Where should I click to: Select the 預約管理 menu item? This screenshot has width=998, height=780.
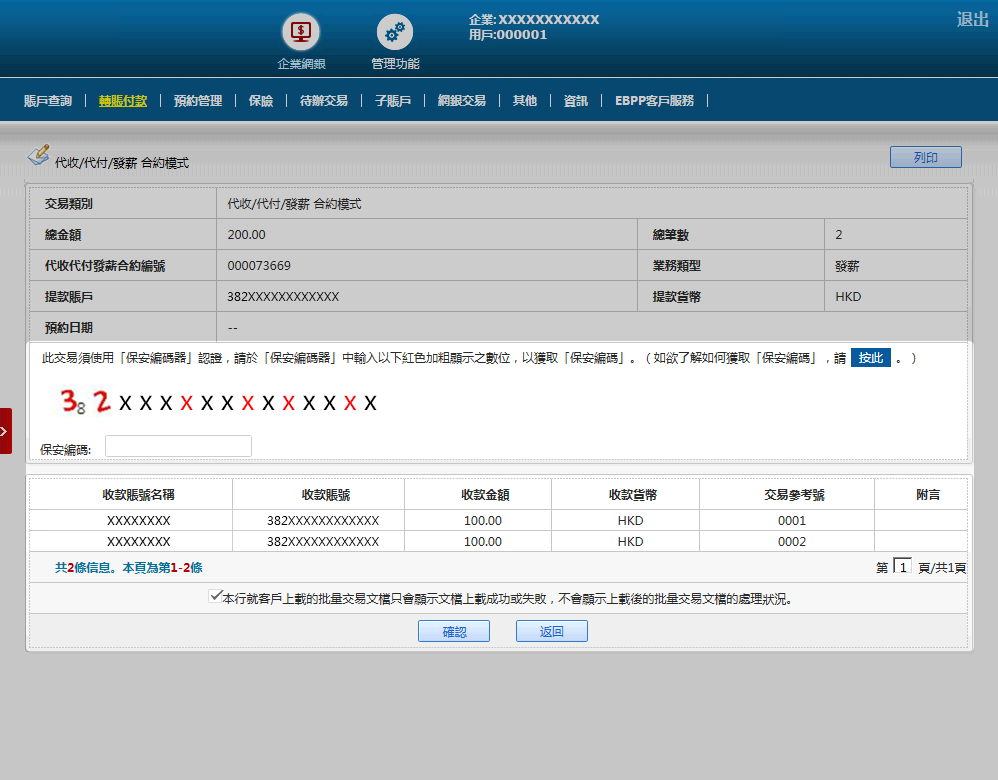point(198,101)
